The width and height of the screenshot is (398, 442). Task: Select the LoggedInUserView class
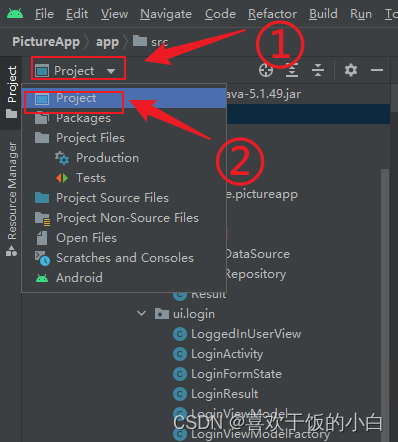point(246,334)
